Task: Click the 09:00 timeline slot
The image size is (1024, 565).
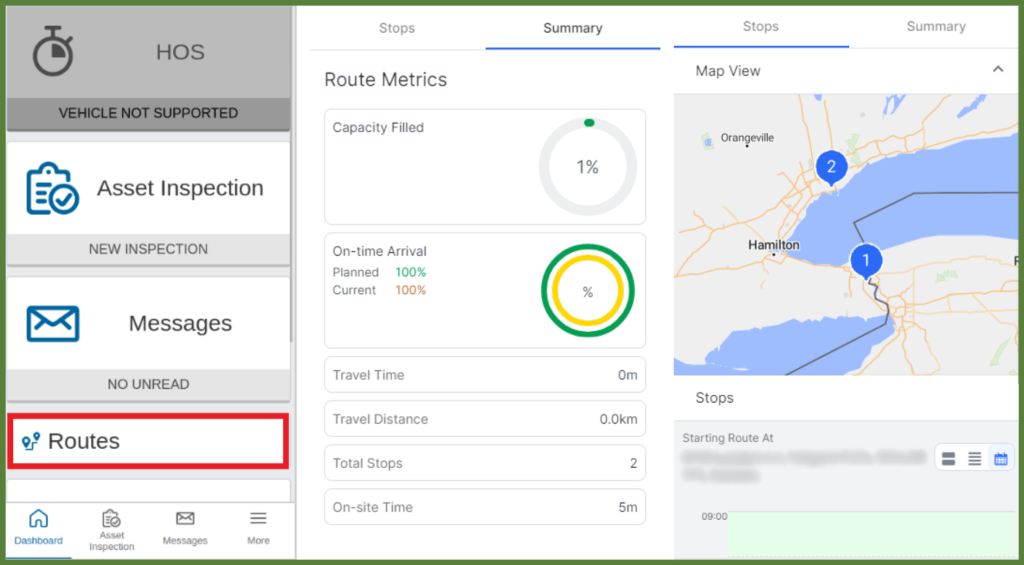Action: click(x=870, y=530)
